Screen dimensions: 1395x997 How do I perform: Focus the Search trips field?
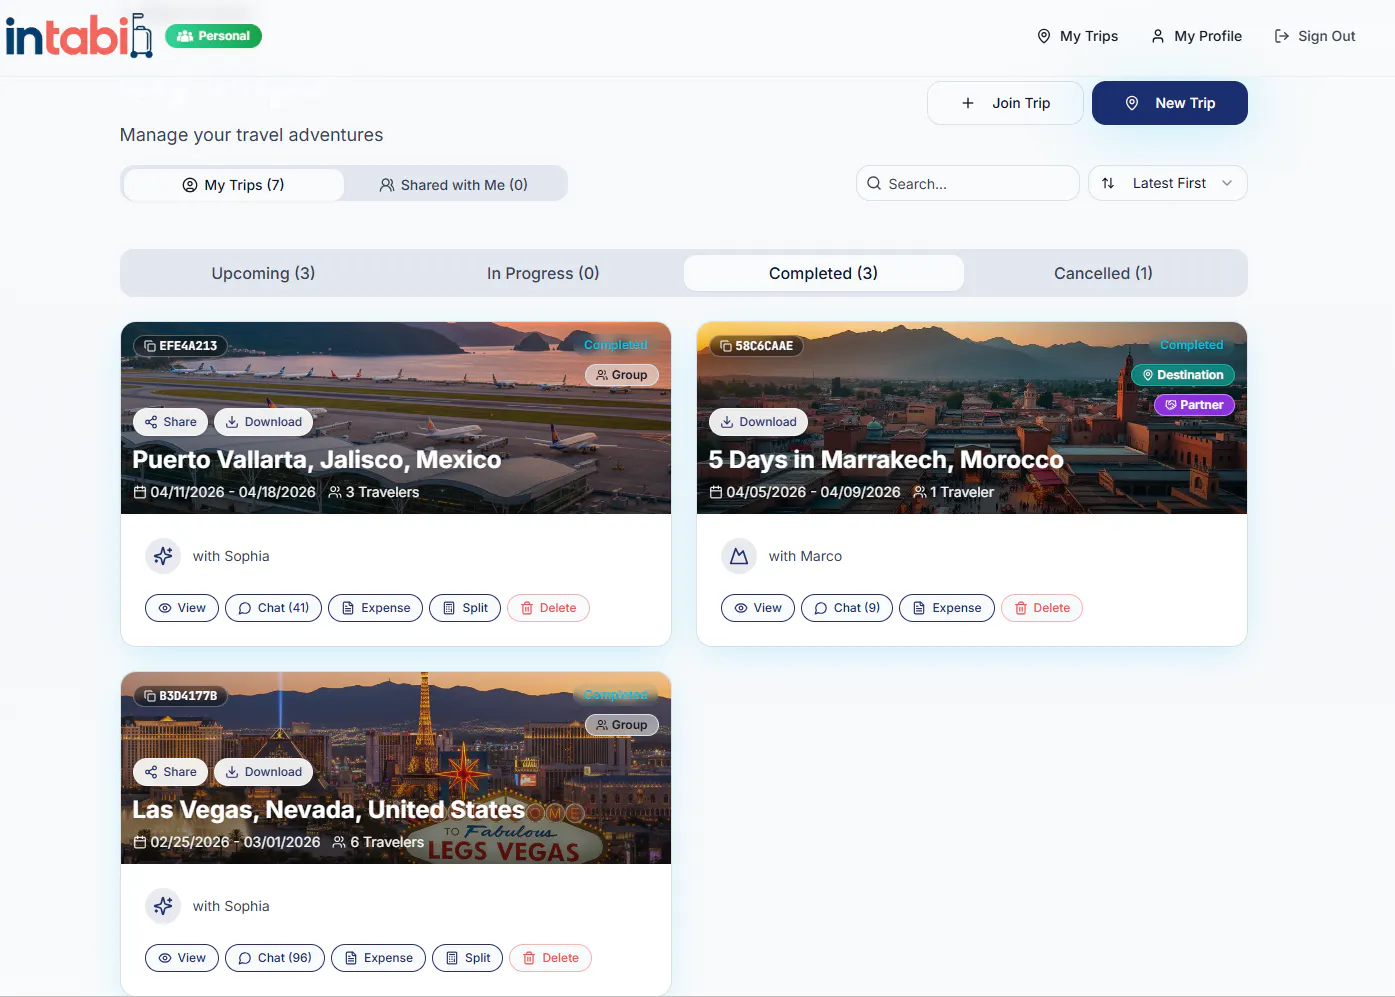coord(968,183)
